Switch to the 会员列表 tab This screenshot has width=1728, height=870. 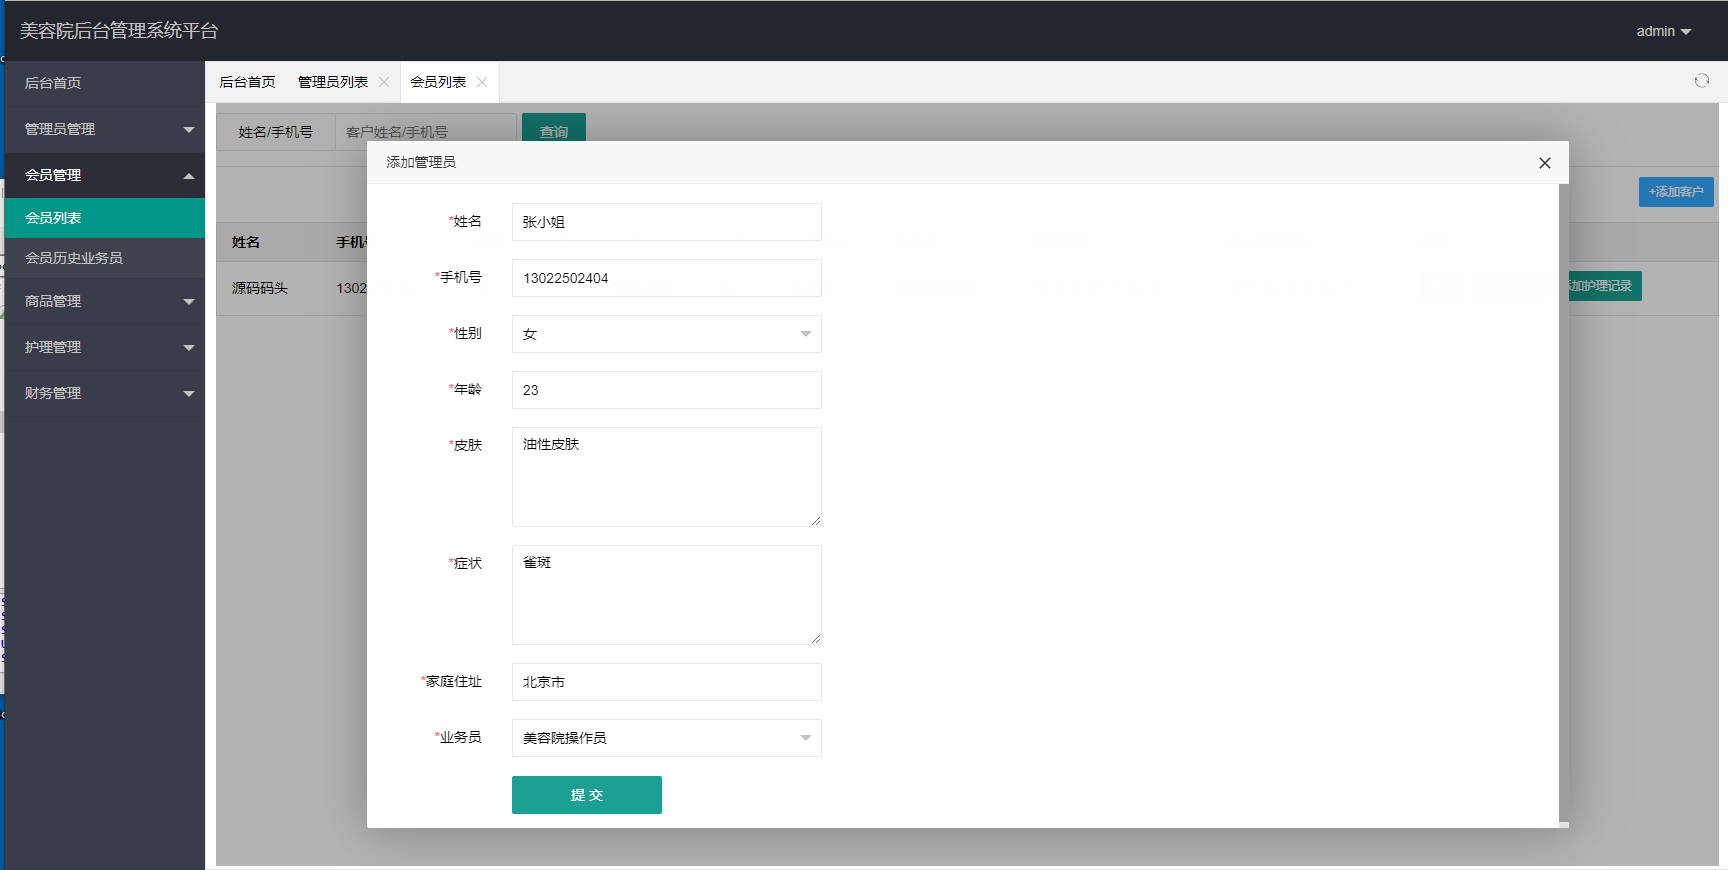(x=438, y=82)
